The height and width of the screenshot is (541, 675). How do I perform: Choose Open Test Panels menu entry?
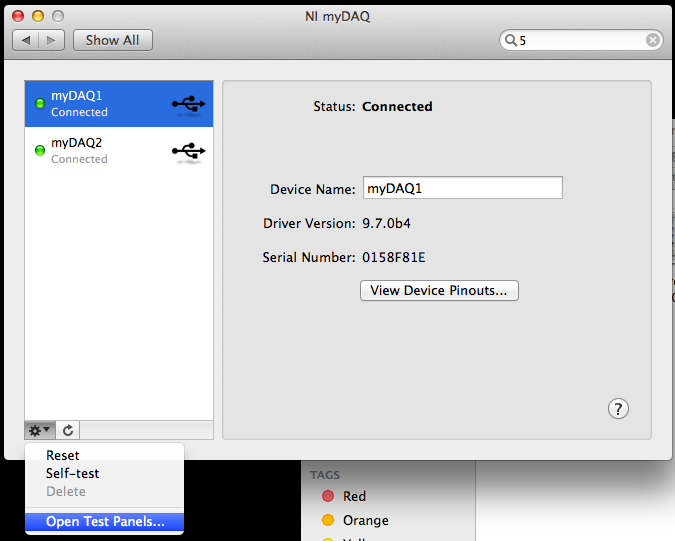(105, 521)
